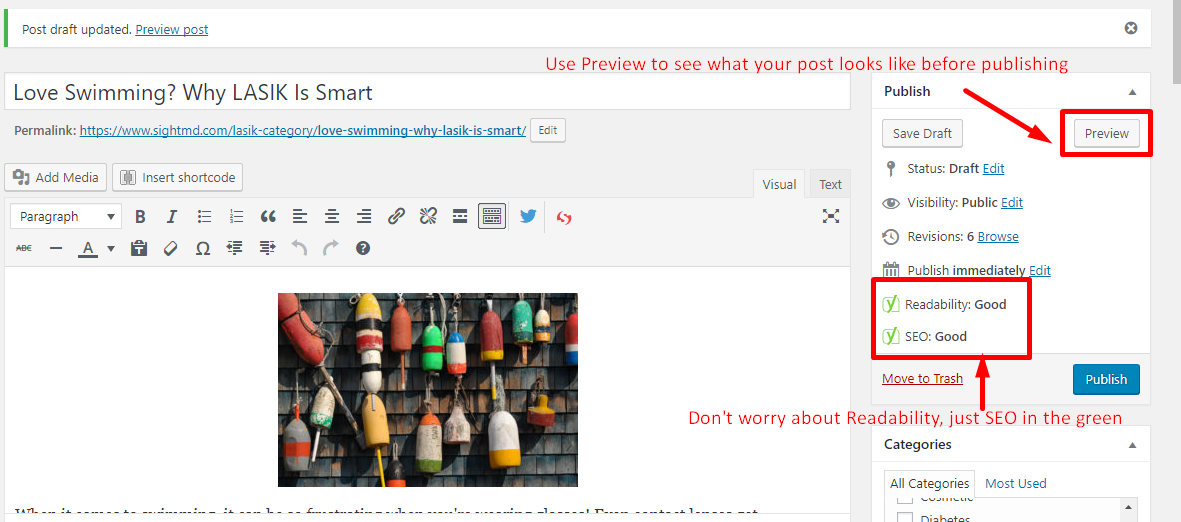Screen dimensions: 1181x522
Task: Browse the post revisions
Action: [x=998, y=237]
